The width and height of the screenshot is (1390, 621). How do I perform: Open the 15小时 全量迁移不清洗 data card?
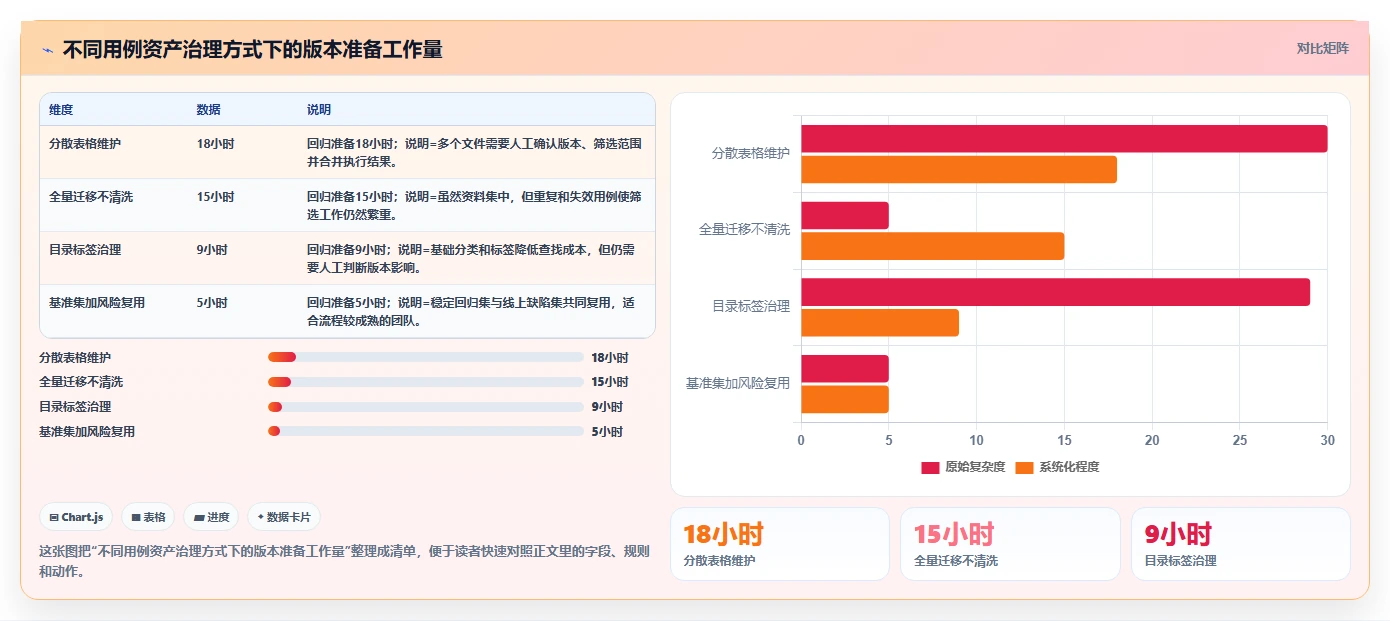tap(1010, 544)
